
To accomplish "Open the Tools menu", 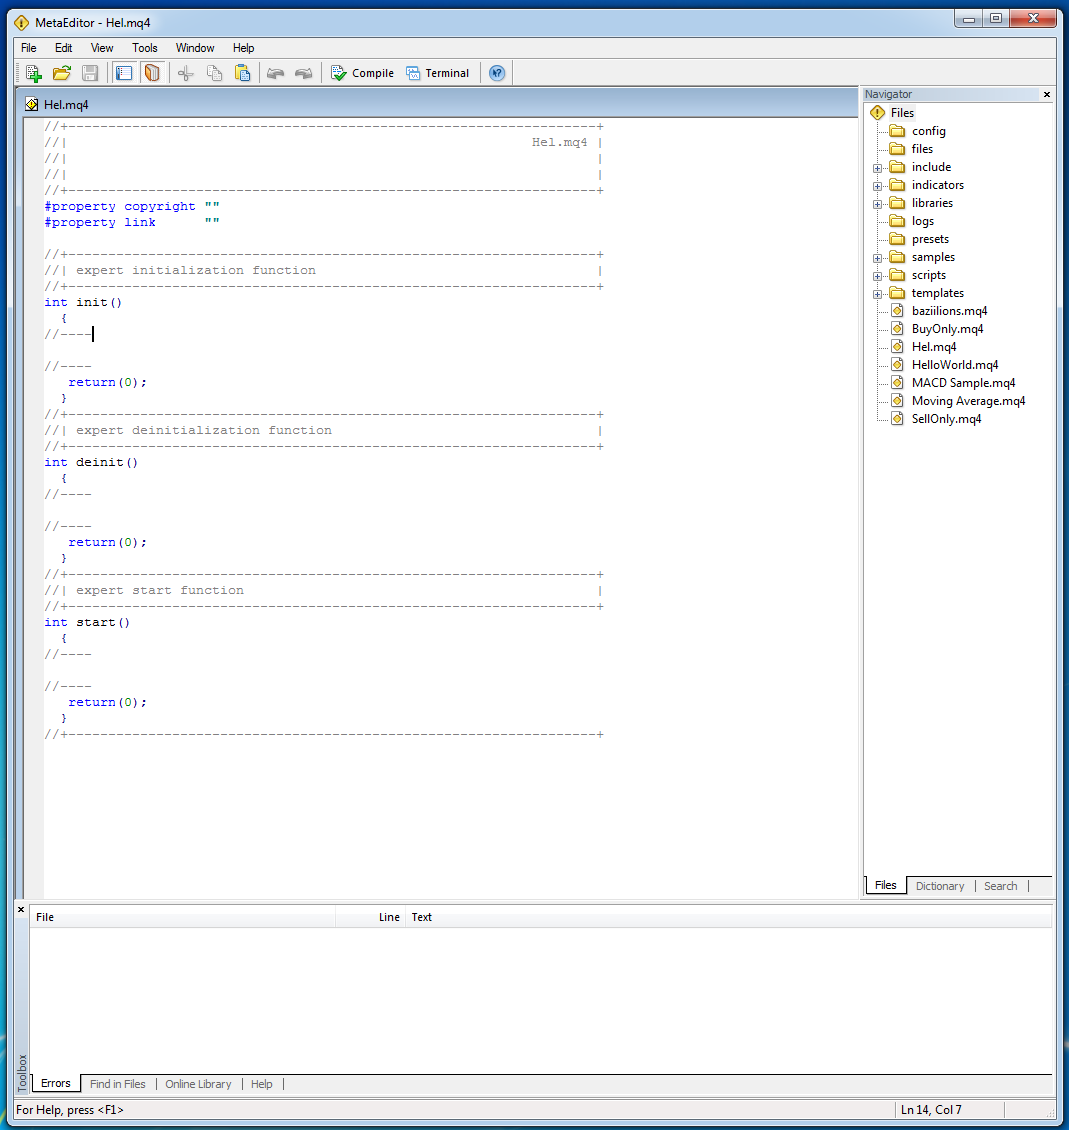I will (145, 48).
